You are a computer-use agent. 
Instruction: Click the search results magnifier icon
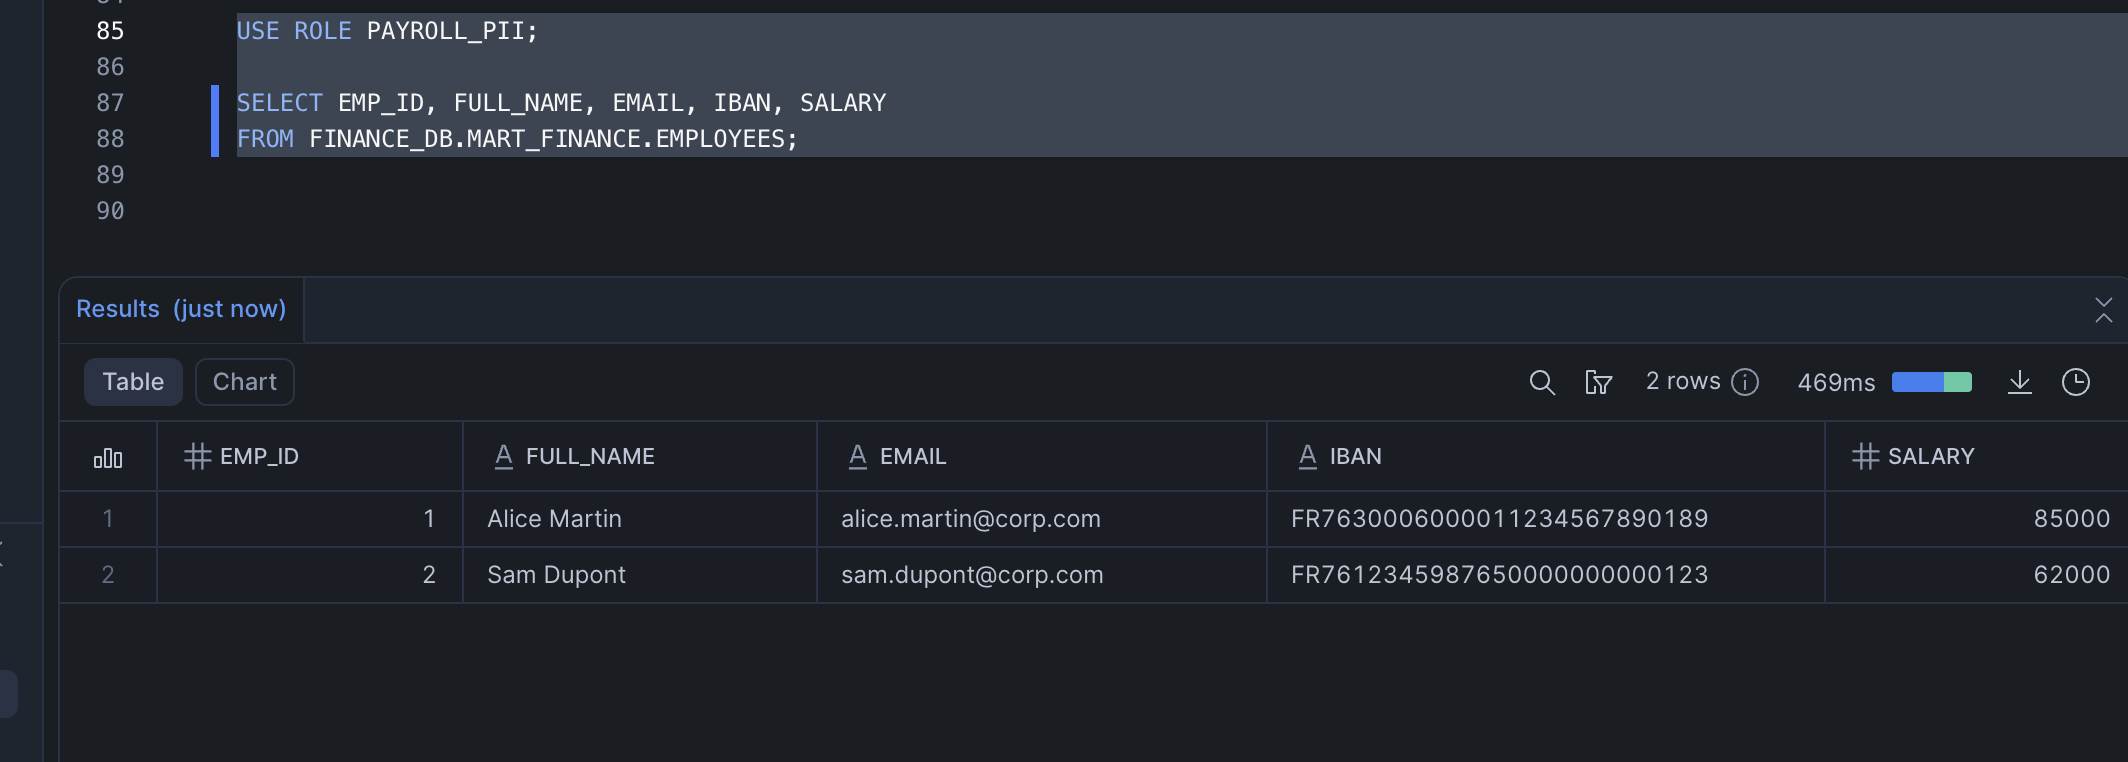tap(1541, 382)
